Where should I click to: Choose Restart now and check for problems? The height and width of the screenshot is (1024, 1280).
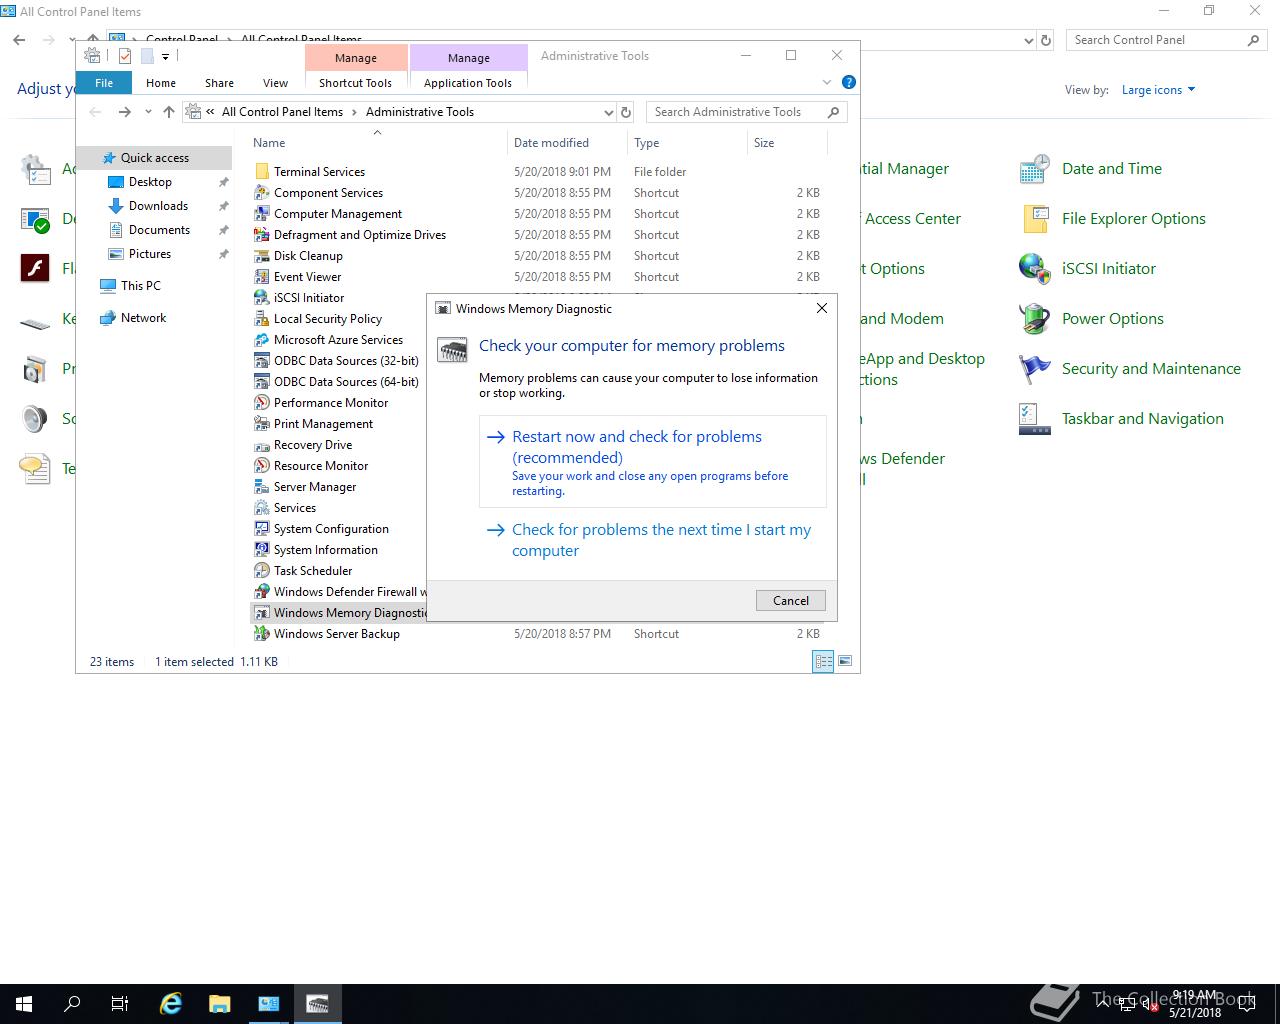click(653, 462)
